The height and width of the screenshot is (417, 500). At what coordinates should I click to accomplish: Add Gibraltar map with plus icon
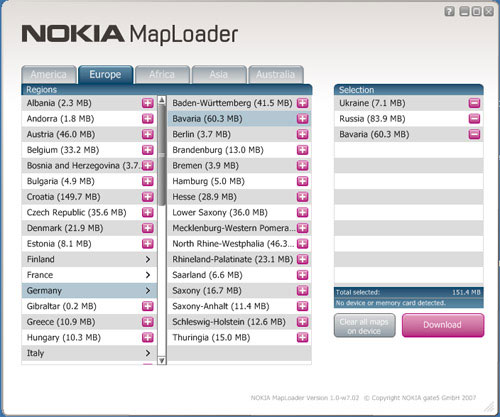click(x=148, y=306)
